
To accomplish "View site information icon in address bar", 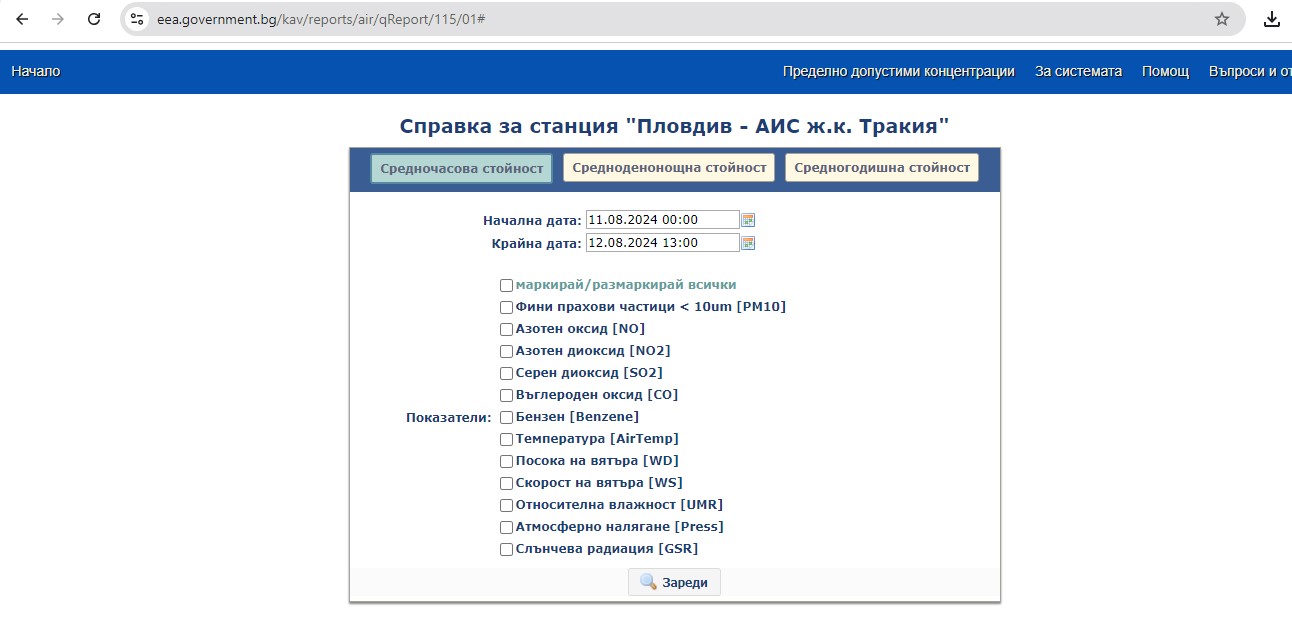I will pos(138,19).
